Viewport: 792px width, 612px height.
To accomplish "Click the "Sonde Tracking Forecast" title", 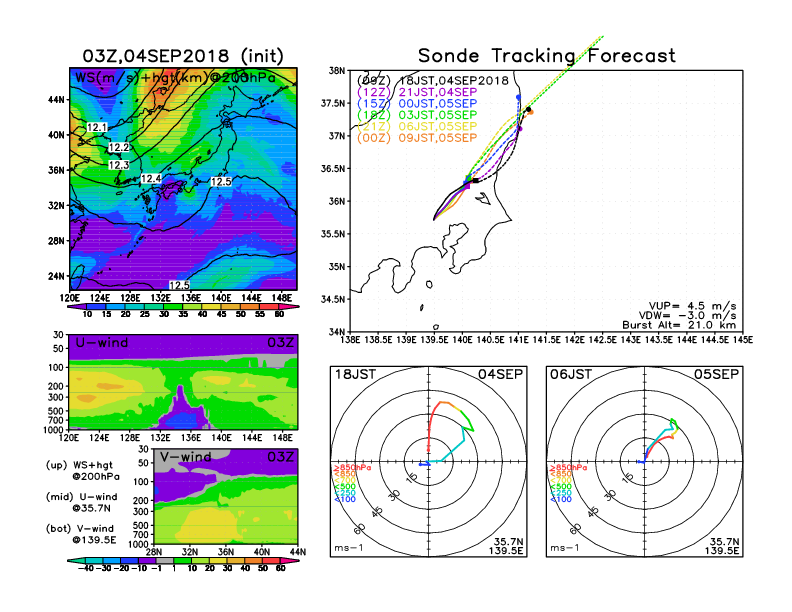I will [x=547, y=56].
